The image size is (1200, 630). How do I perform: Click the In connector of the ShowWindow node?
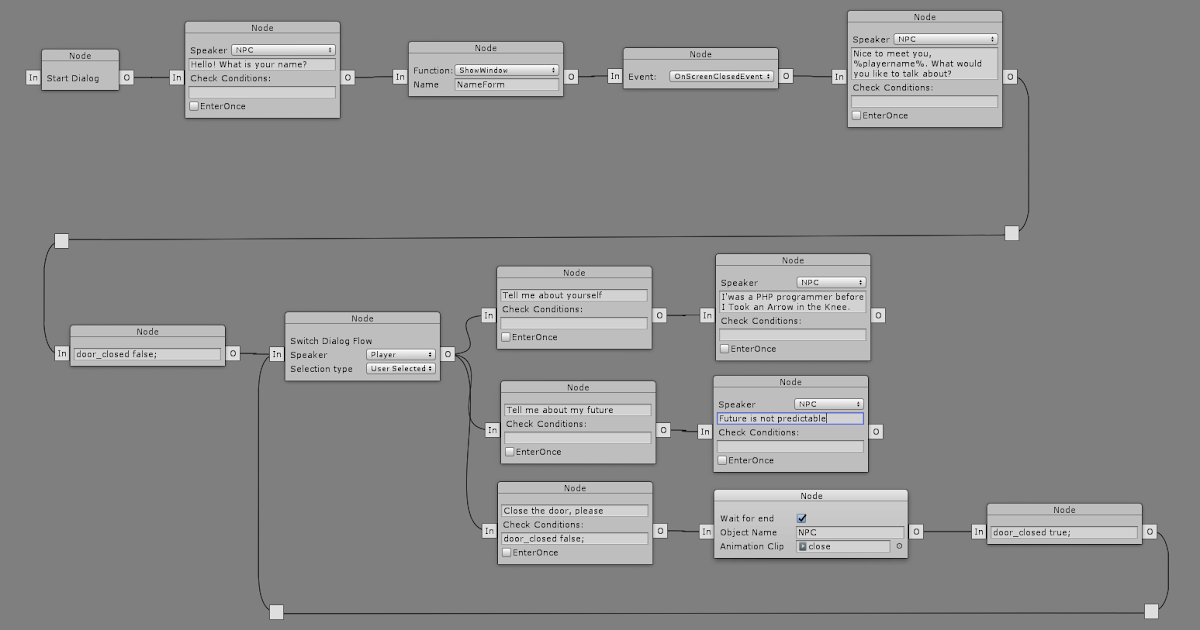tap(400, 76)
